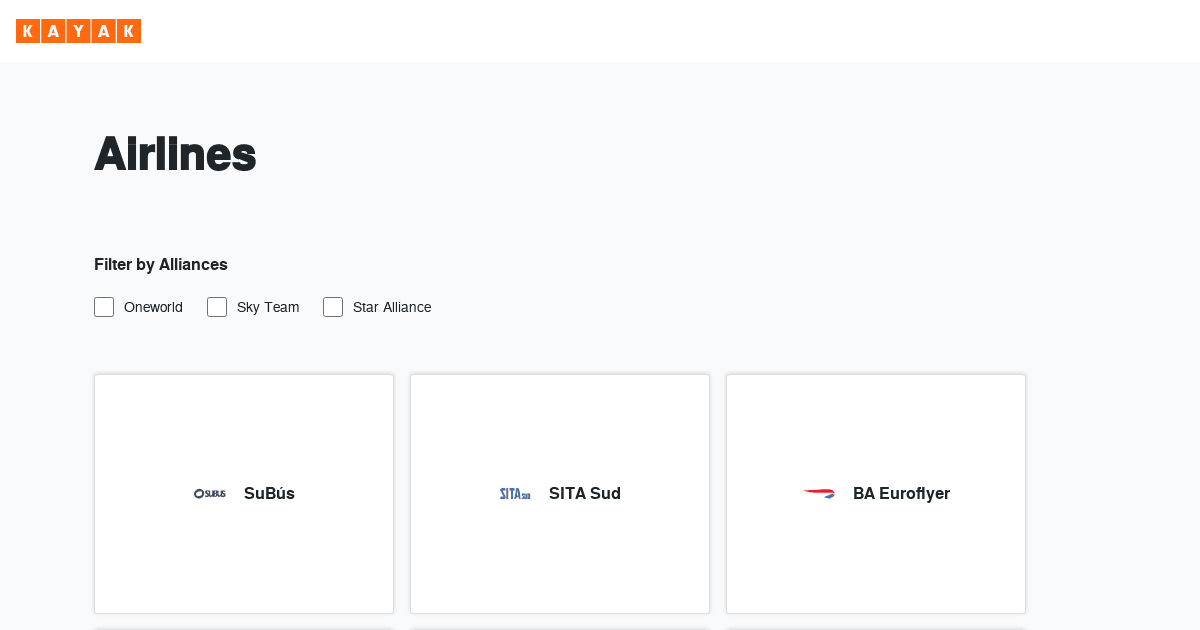Check the Sky Team alliance filter

(x=217, y=307)
